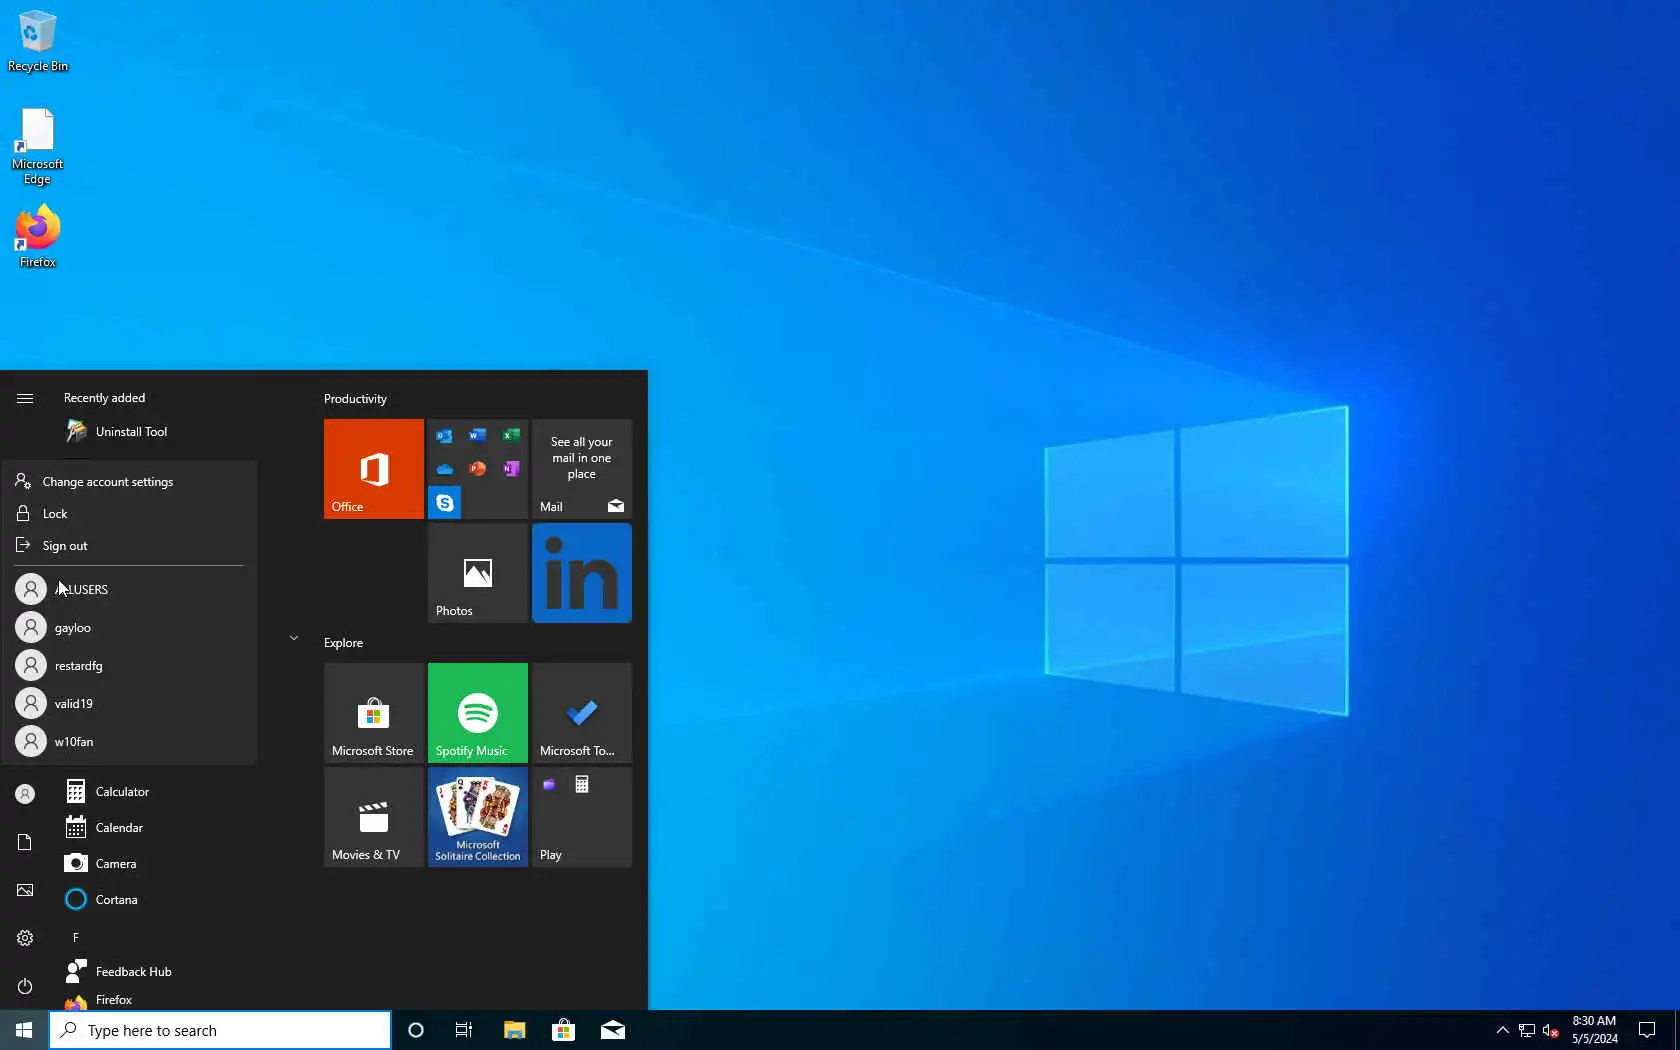
Task: Open the Office tile
Action: (374, 469)
